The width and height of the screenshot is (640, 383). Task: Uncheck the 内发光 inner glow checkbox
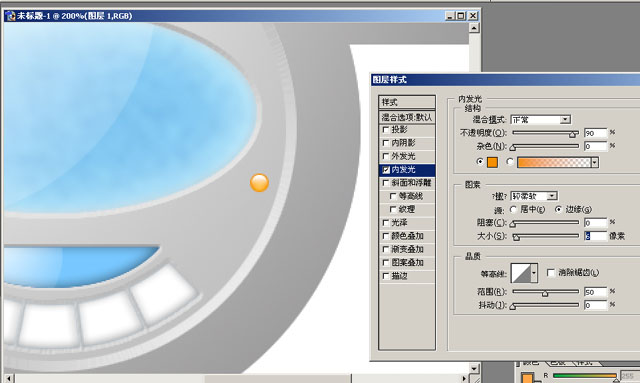click(x=386, y=170)
